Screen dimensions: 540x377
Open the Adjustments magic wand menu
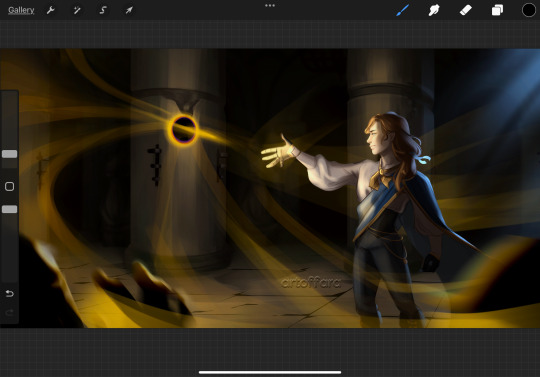coord(77,10)
